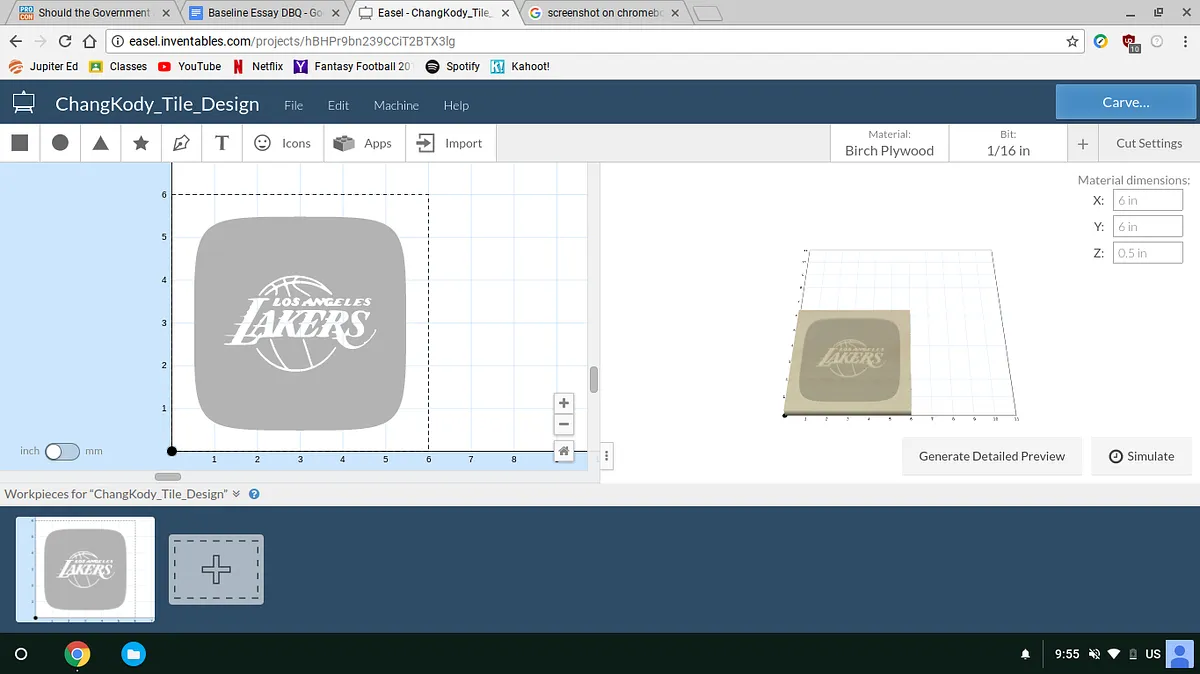Collapse the Workpieces panel chevron
Screen dimensions: 1200x674
237,494
